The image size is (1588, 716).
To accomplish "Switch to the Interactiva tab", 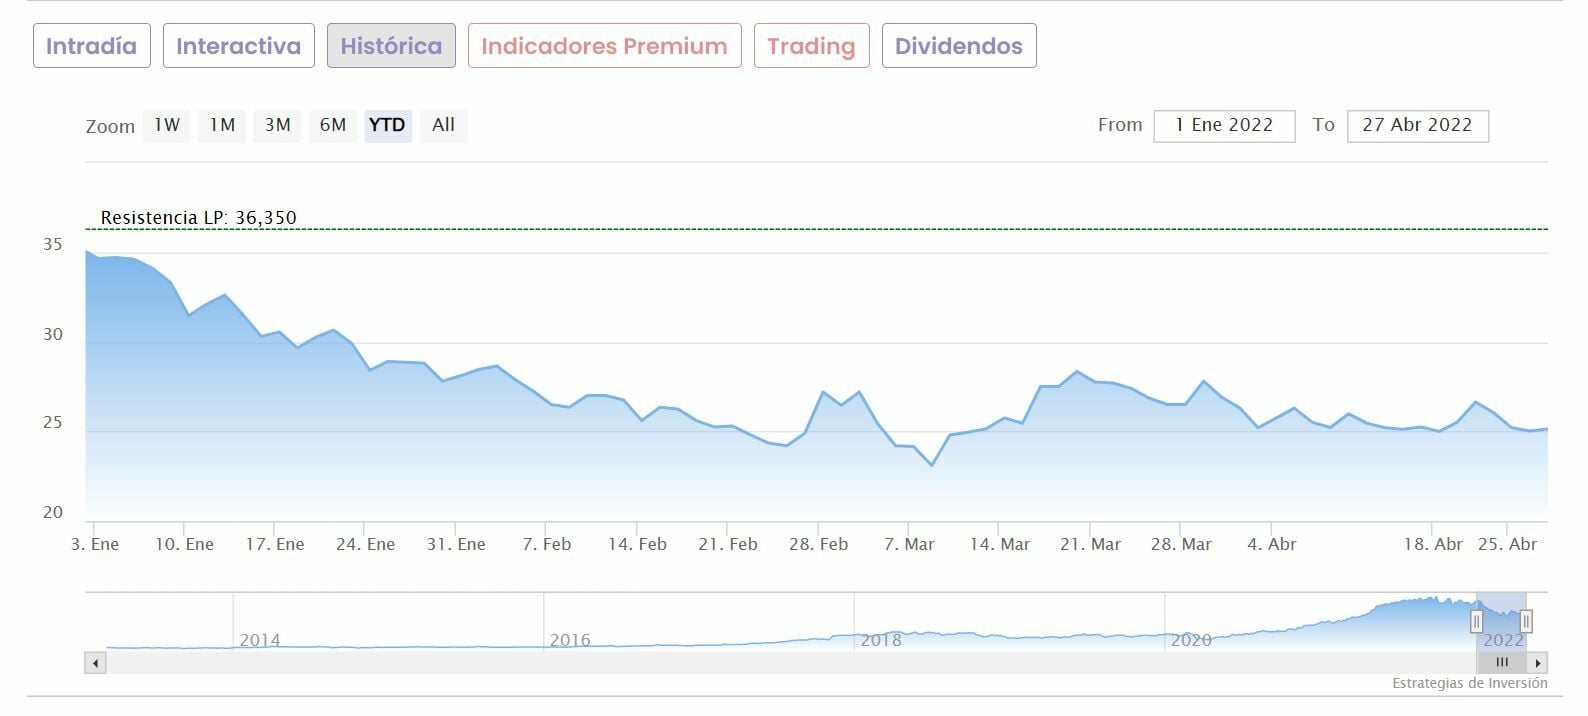I will pyautogui.click(x=238, y=46).
